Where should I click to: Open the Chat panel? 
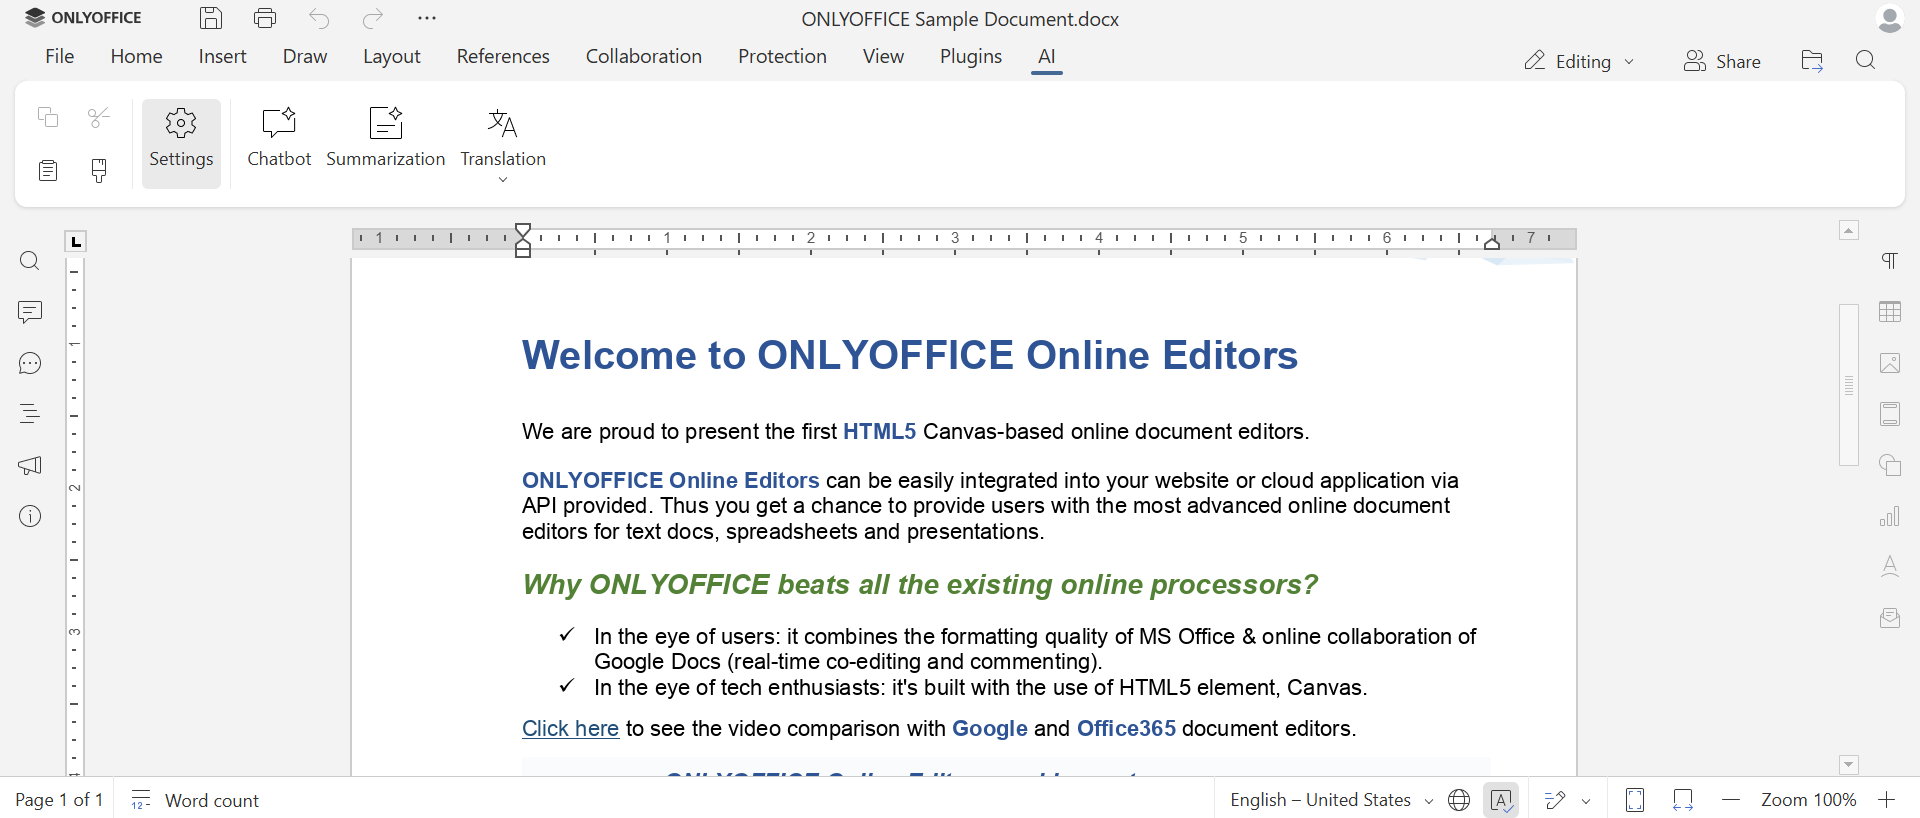click(x=30, y=363)
